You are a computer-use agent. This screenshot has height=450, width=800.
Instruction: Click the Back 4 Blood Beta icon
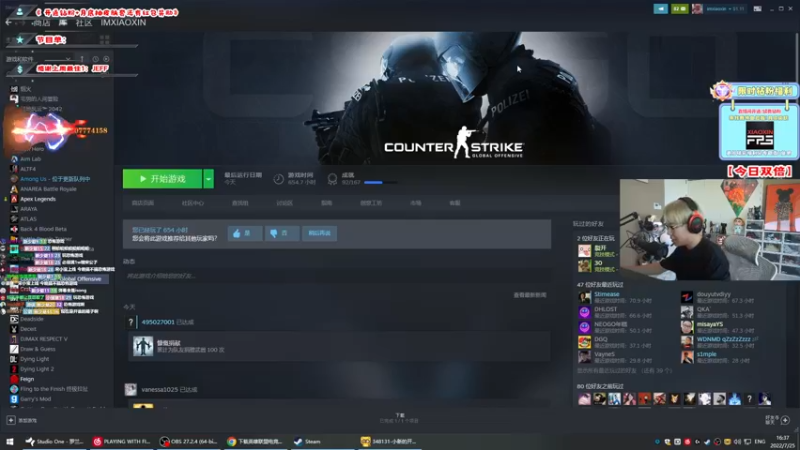pyautogui.click(x=14, y=229)
